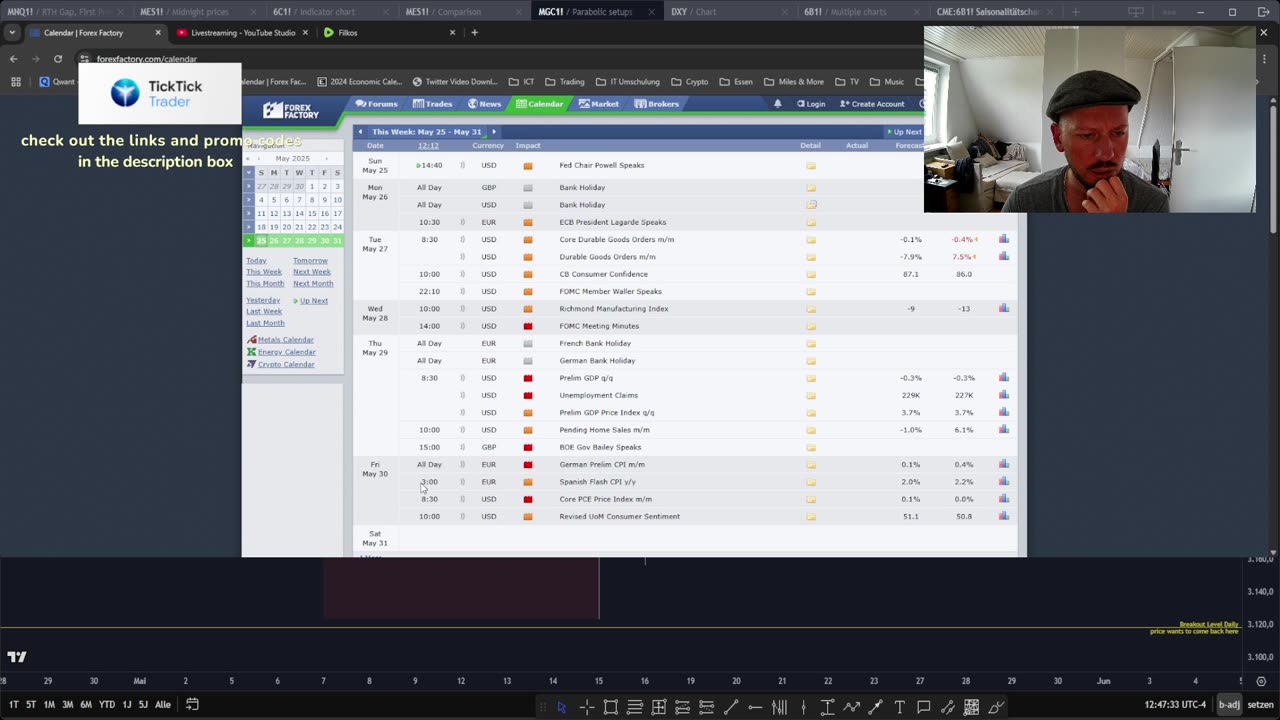The height and width of the screenshot is (720, 1280).
Task: Open the News menu on Forex Factory
Action: coord(484,104)
